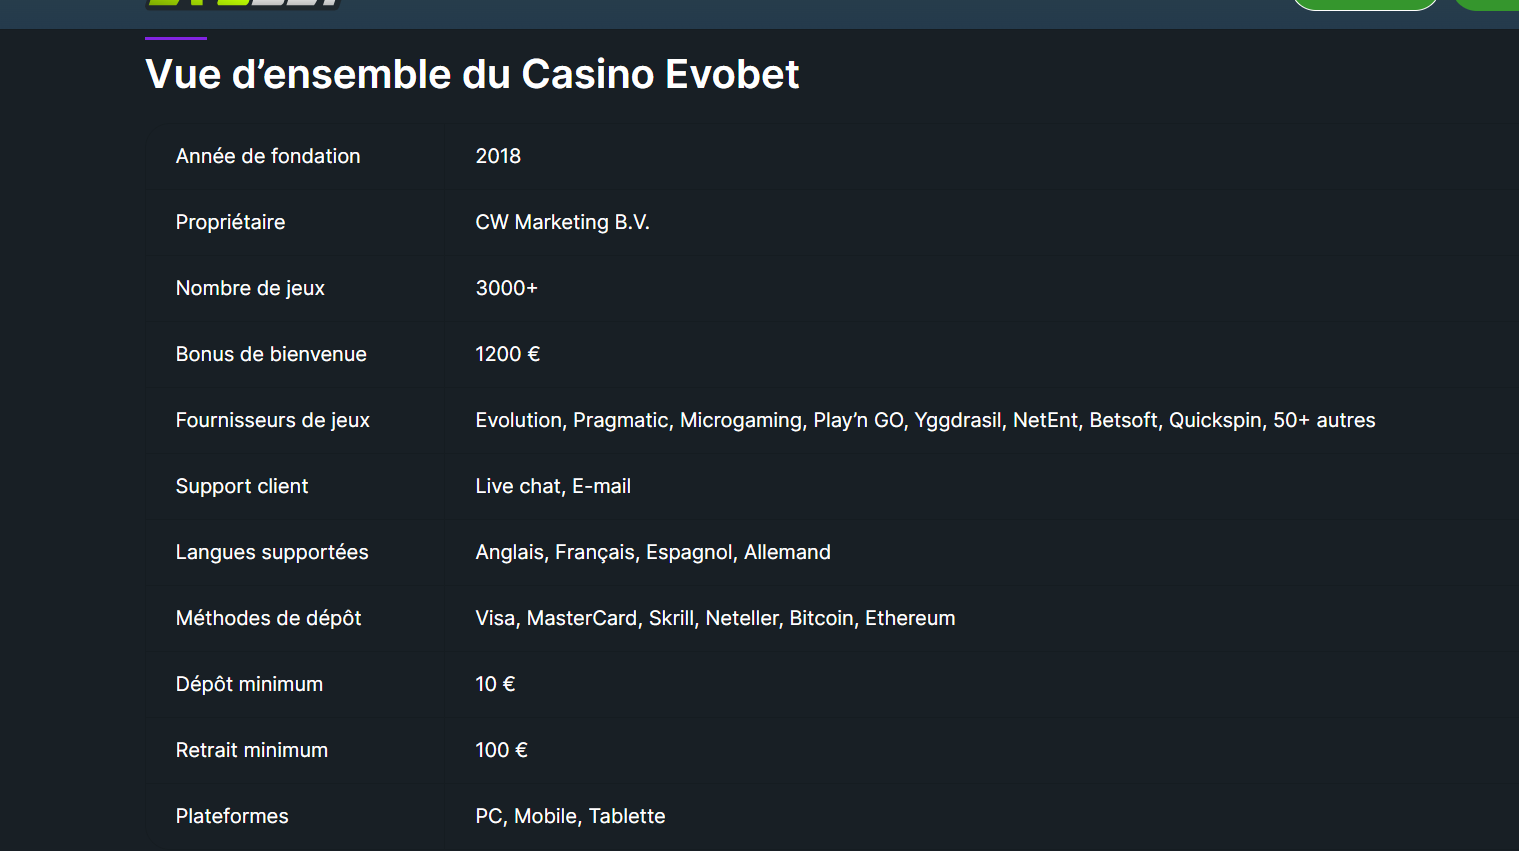Screen dimensions: 1519x851
Task: Click 'Evolution' in the game providers list
Action: pos(518,420)
